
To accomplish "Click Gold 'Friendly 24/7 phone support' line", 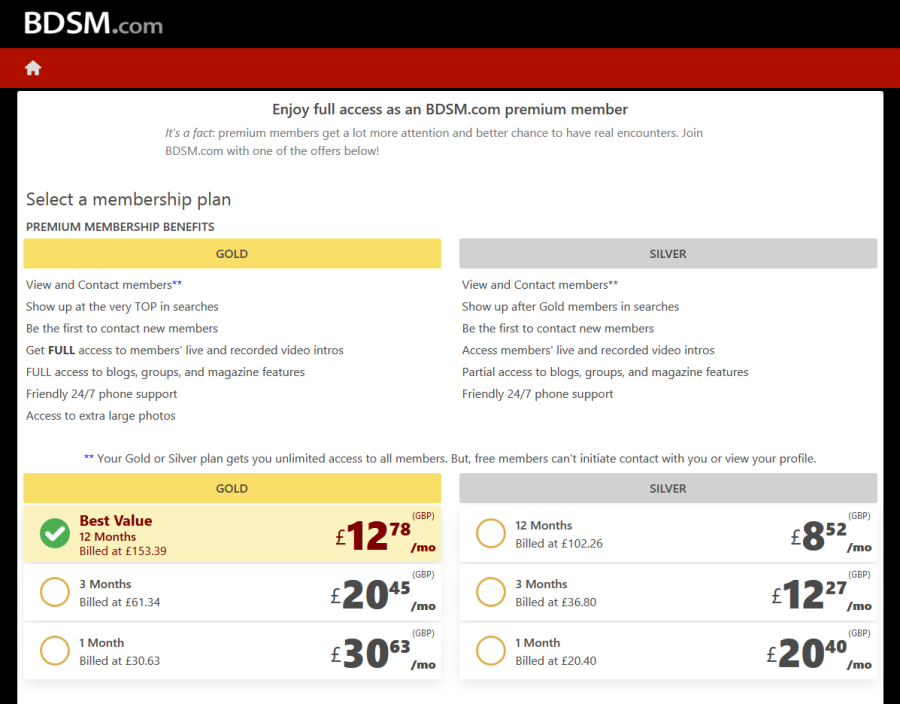I will click(102, 394).
